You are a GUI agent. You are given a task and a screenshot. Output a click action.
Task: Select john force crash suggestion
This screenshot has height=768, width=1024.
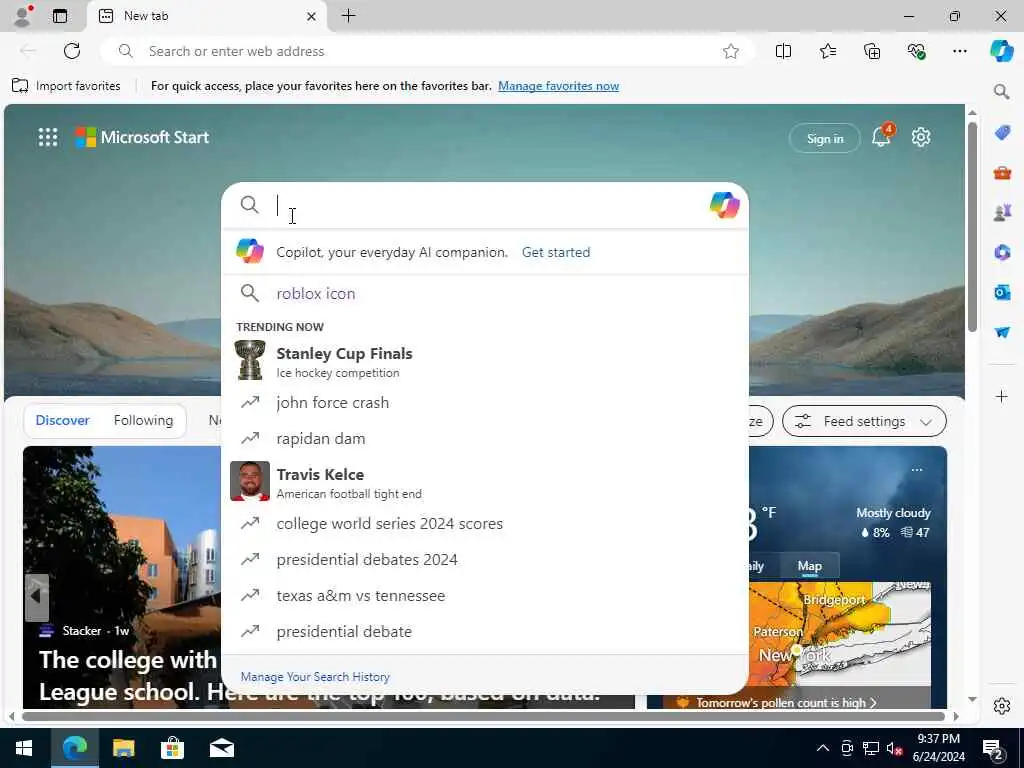point(485,402)
